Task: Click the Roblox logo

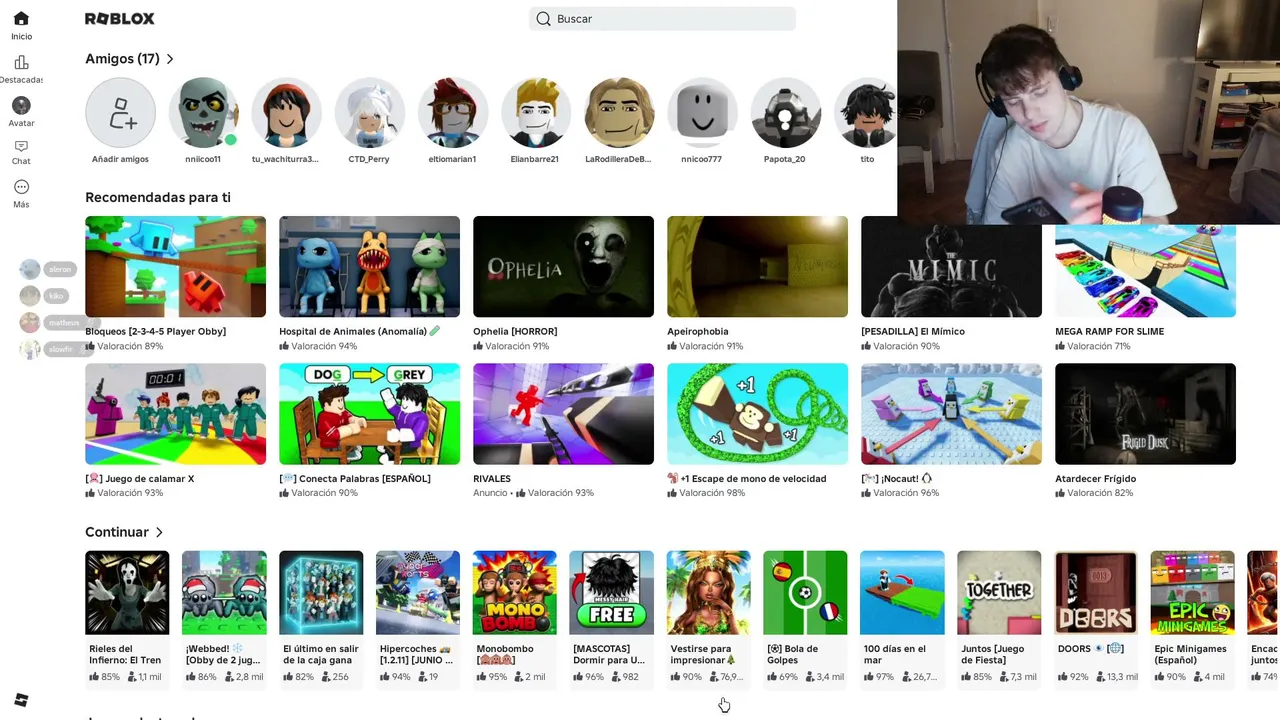Action: (120, 19)
